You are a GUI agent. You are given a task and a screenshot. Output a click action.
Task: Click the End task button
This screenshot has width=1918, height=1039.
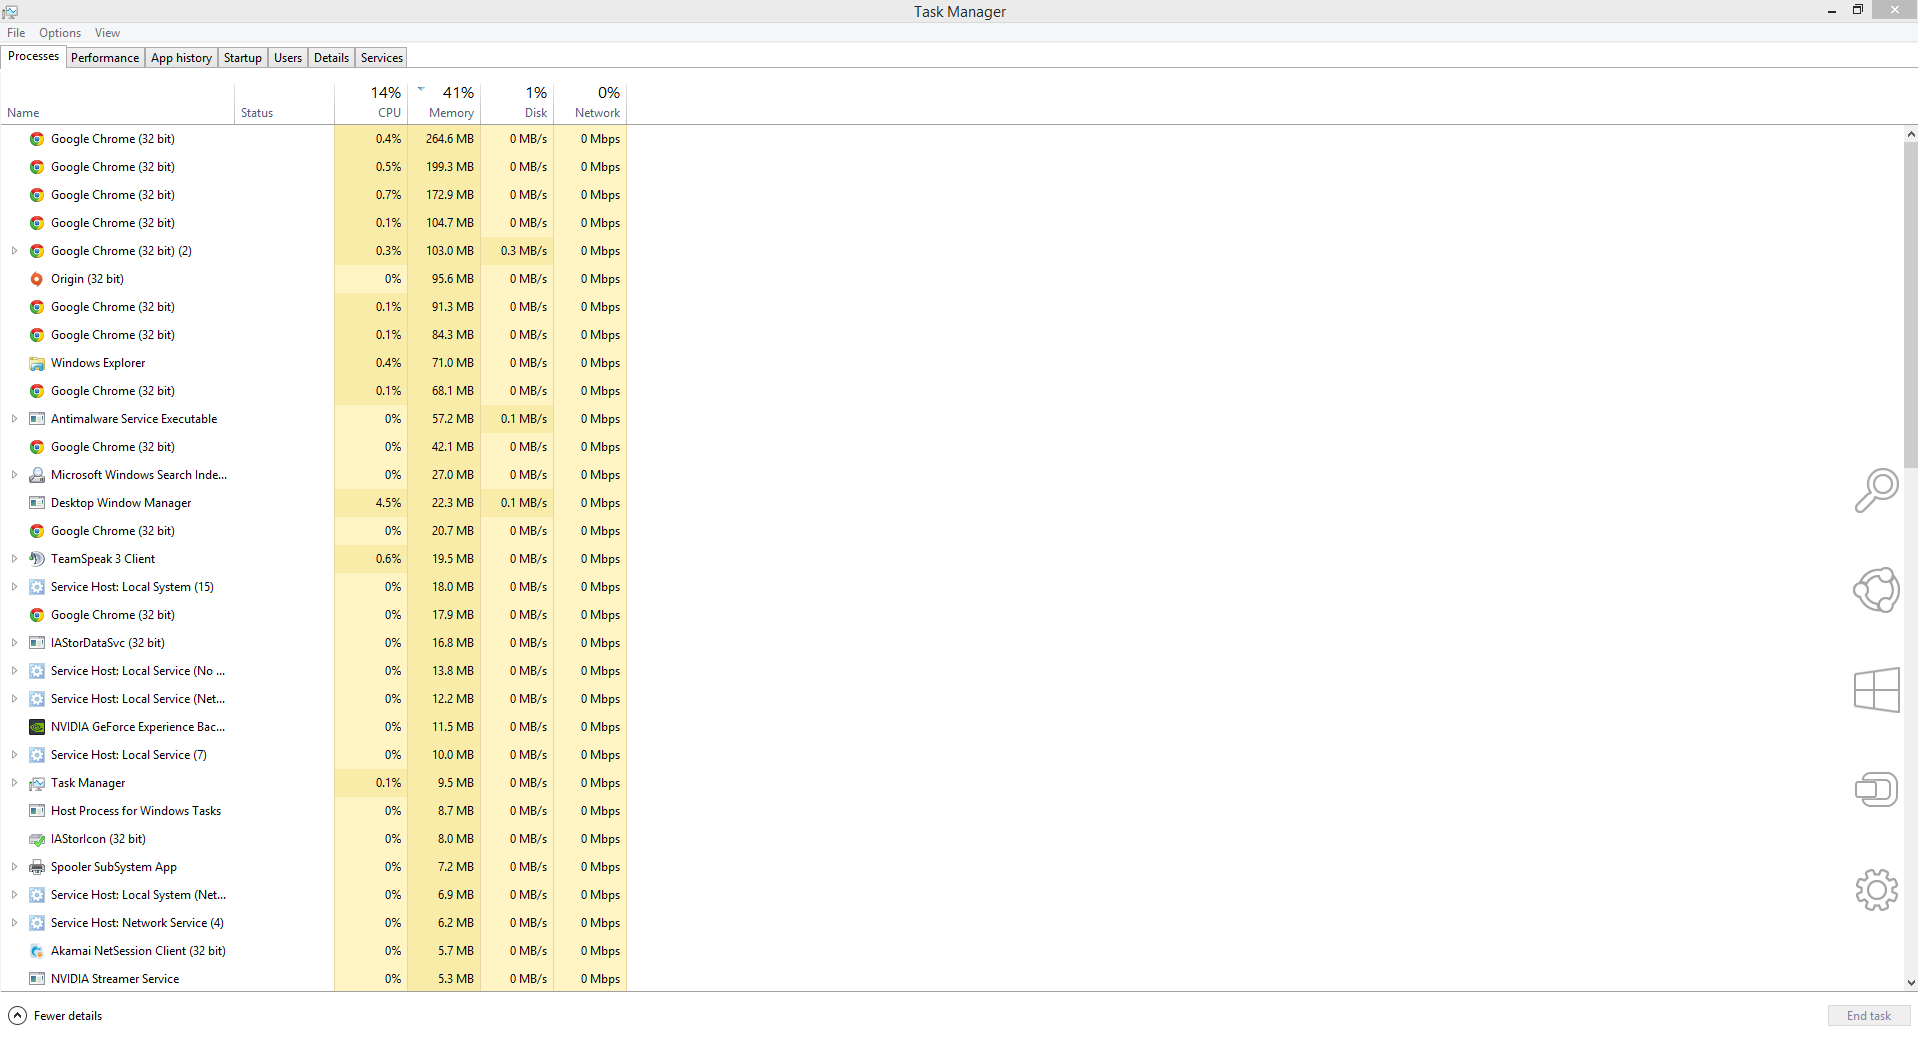pos(1869,1016)
